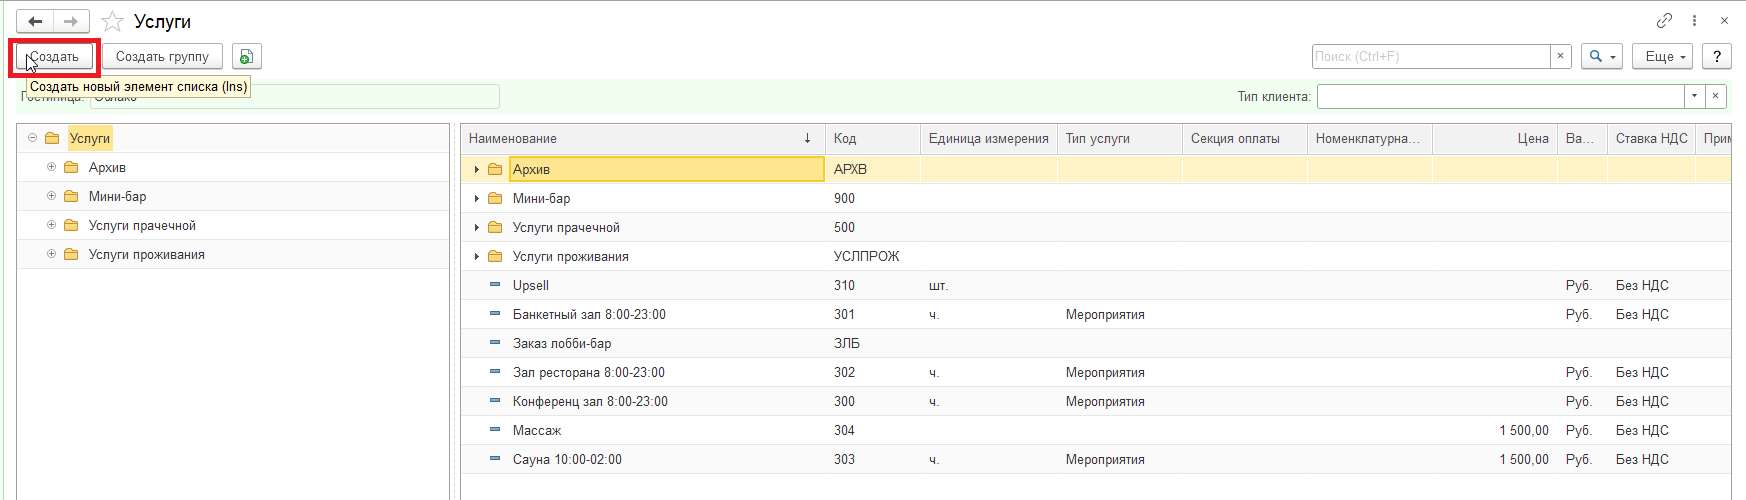Open the Тип клиента dropdown arrow

tap(1694, 97)
